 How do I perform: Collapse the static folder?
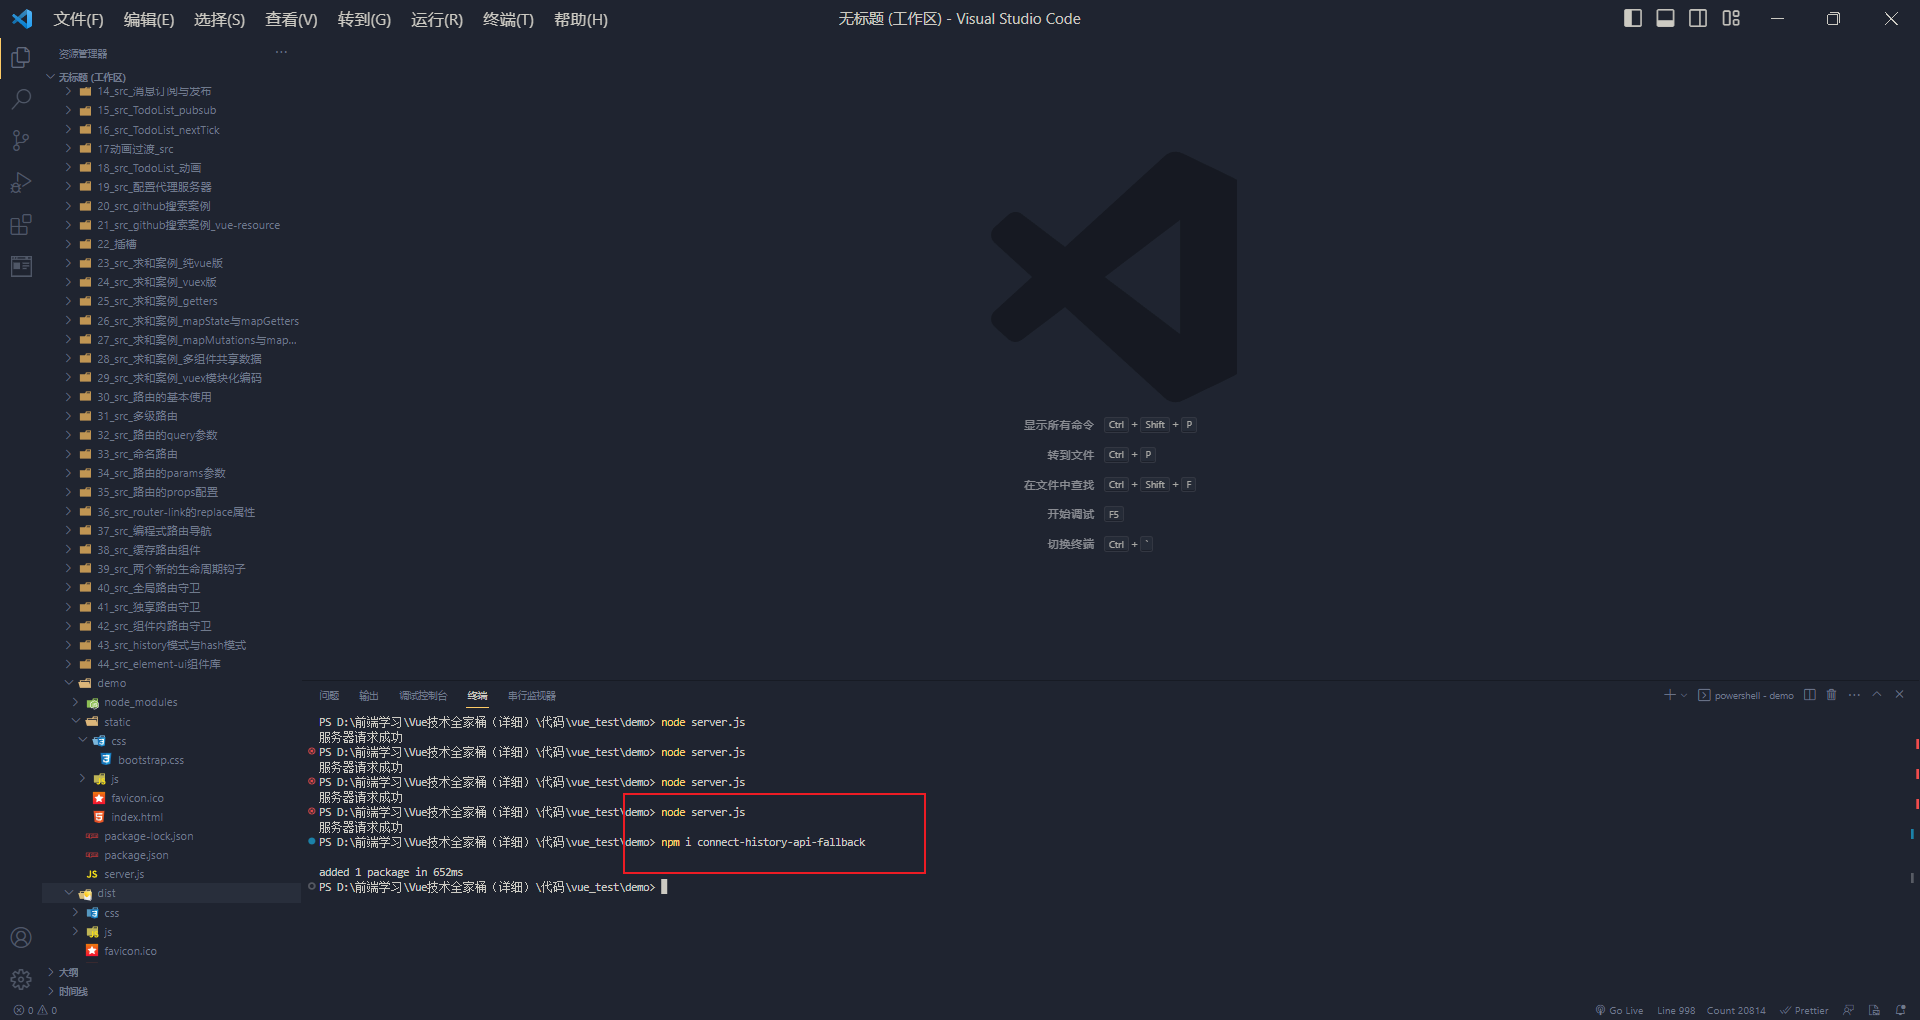(x=171, y=721)
